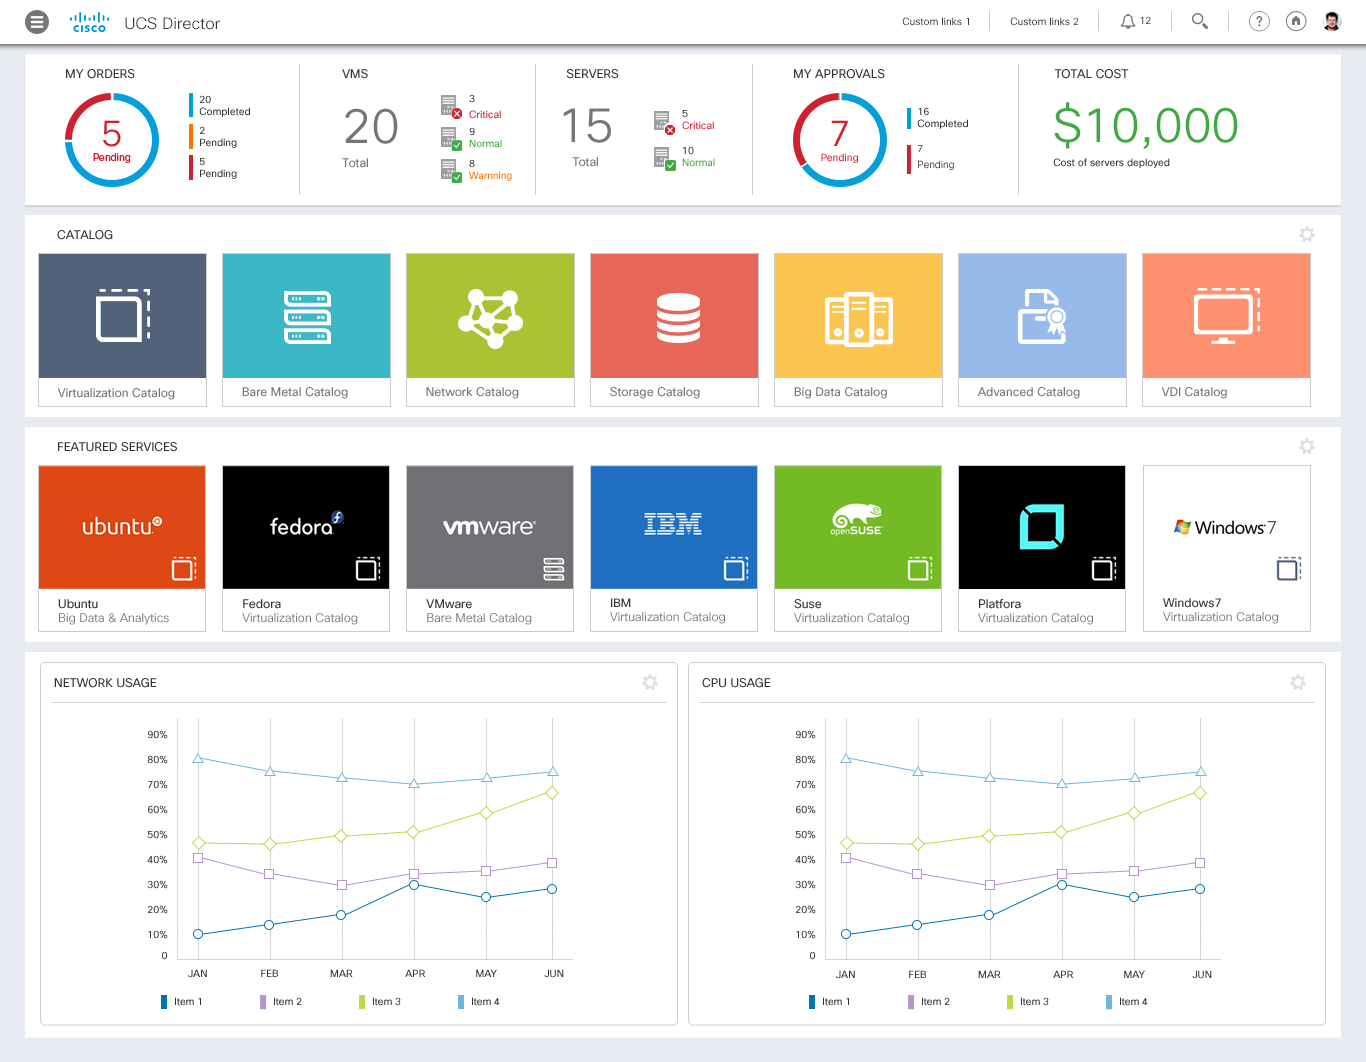The width and height of the screenshot is (1366, 1062).
Task: Open Custom links 2
Action: click(1044, 21)
